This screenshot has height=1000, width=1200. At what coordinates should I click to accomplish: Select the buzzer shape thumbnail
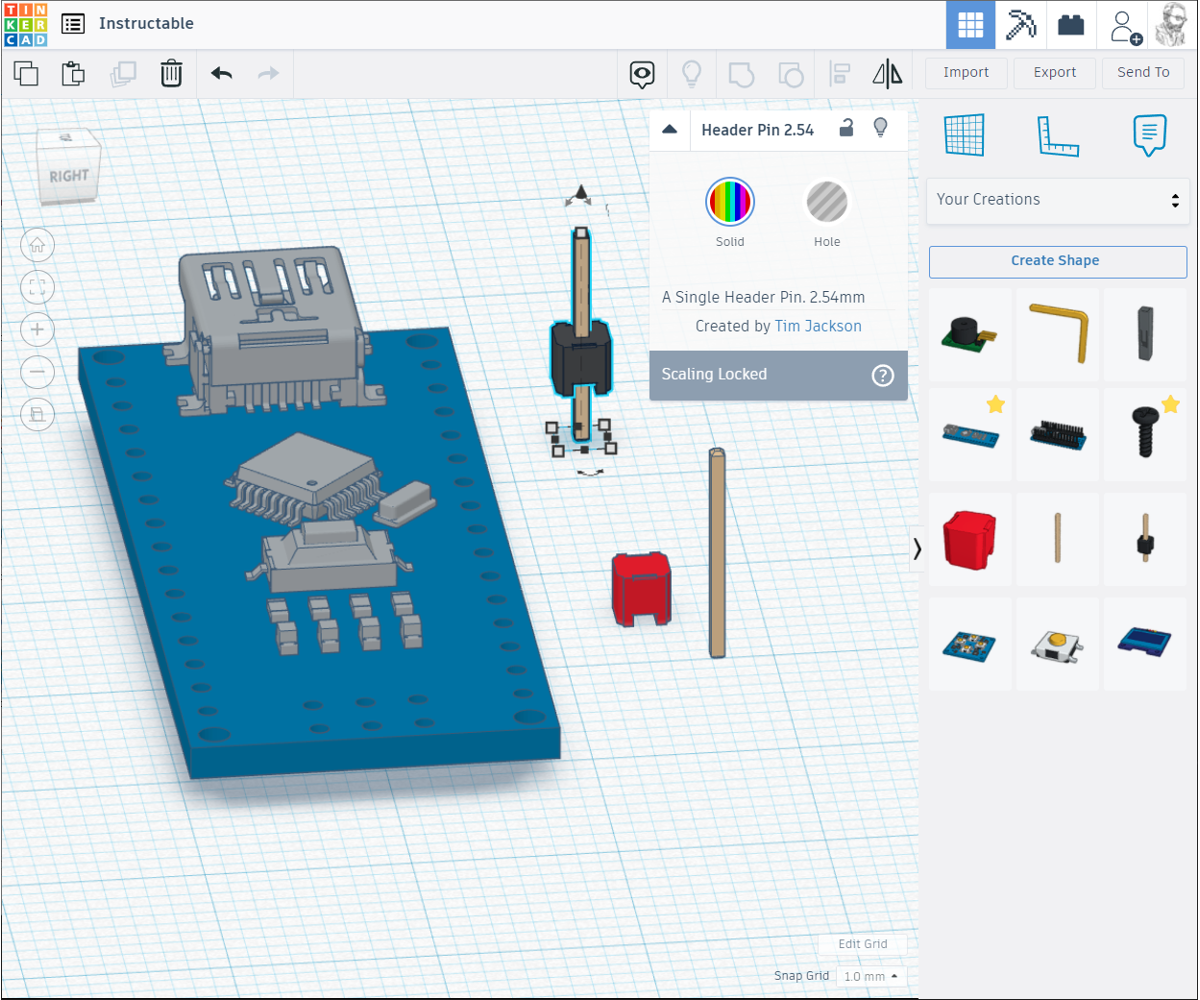971,335
